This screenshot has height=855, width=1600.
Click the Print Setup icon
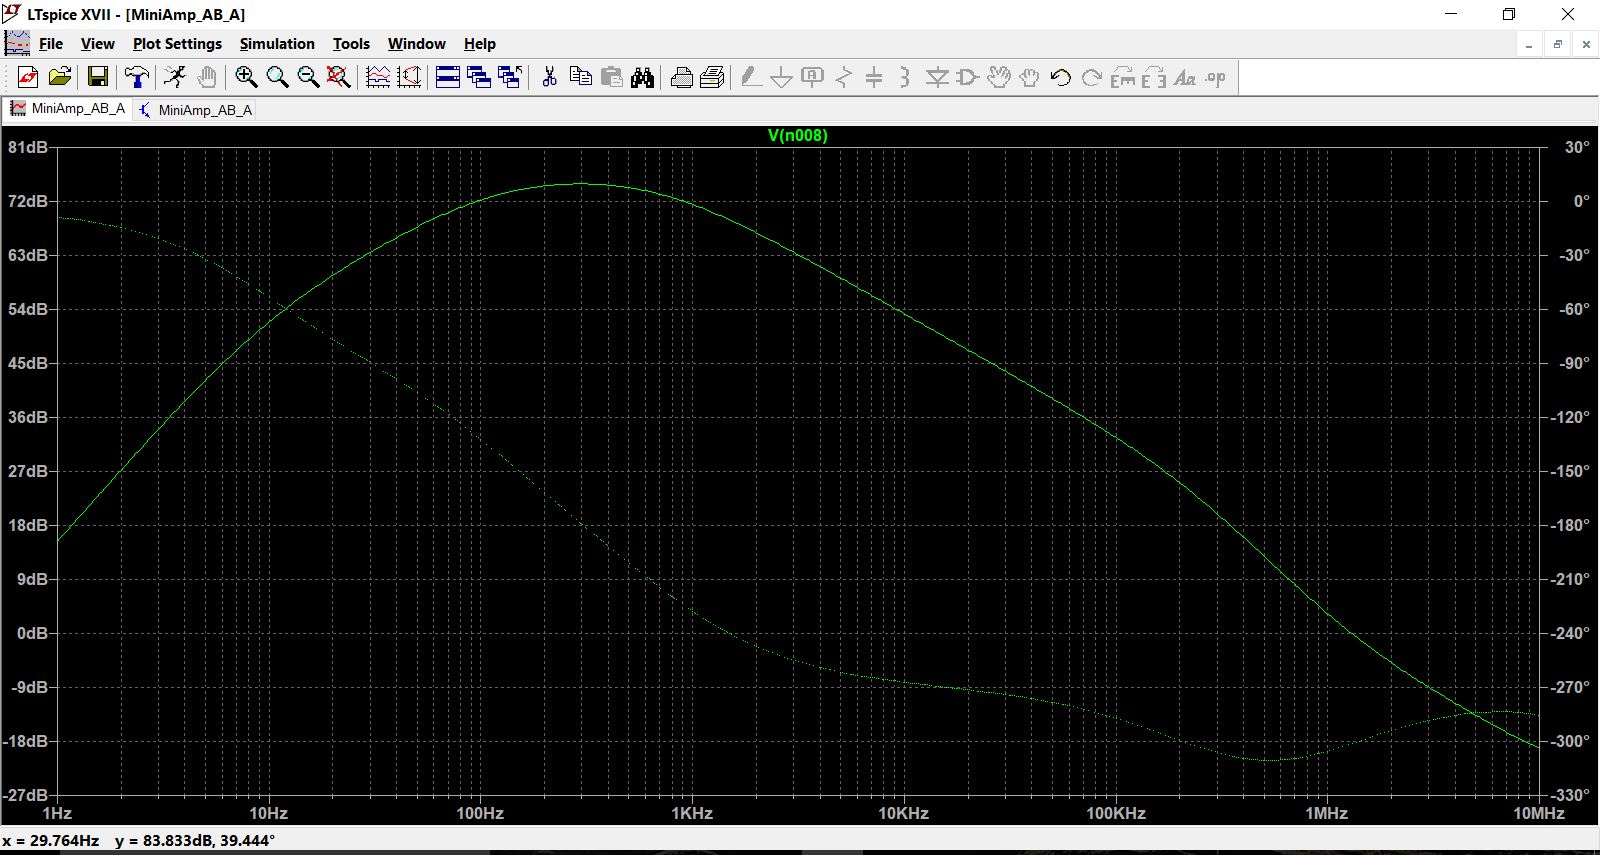713,77
